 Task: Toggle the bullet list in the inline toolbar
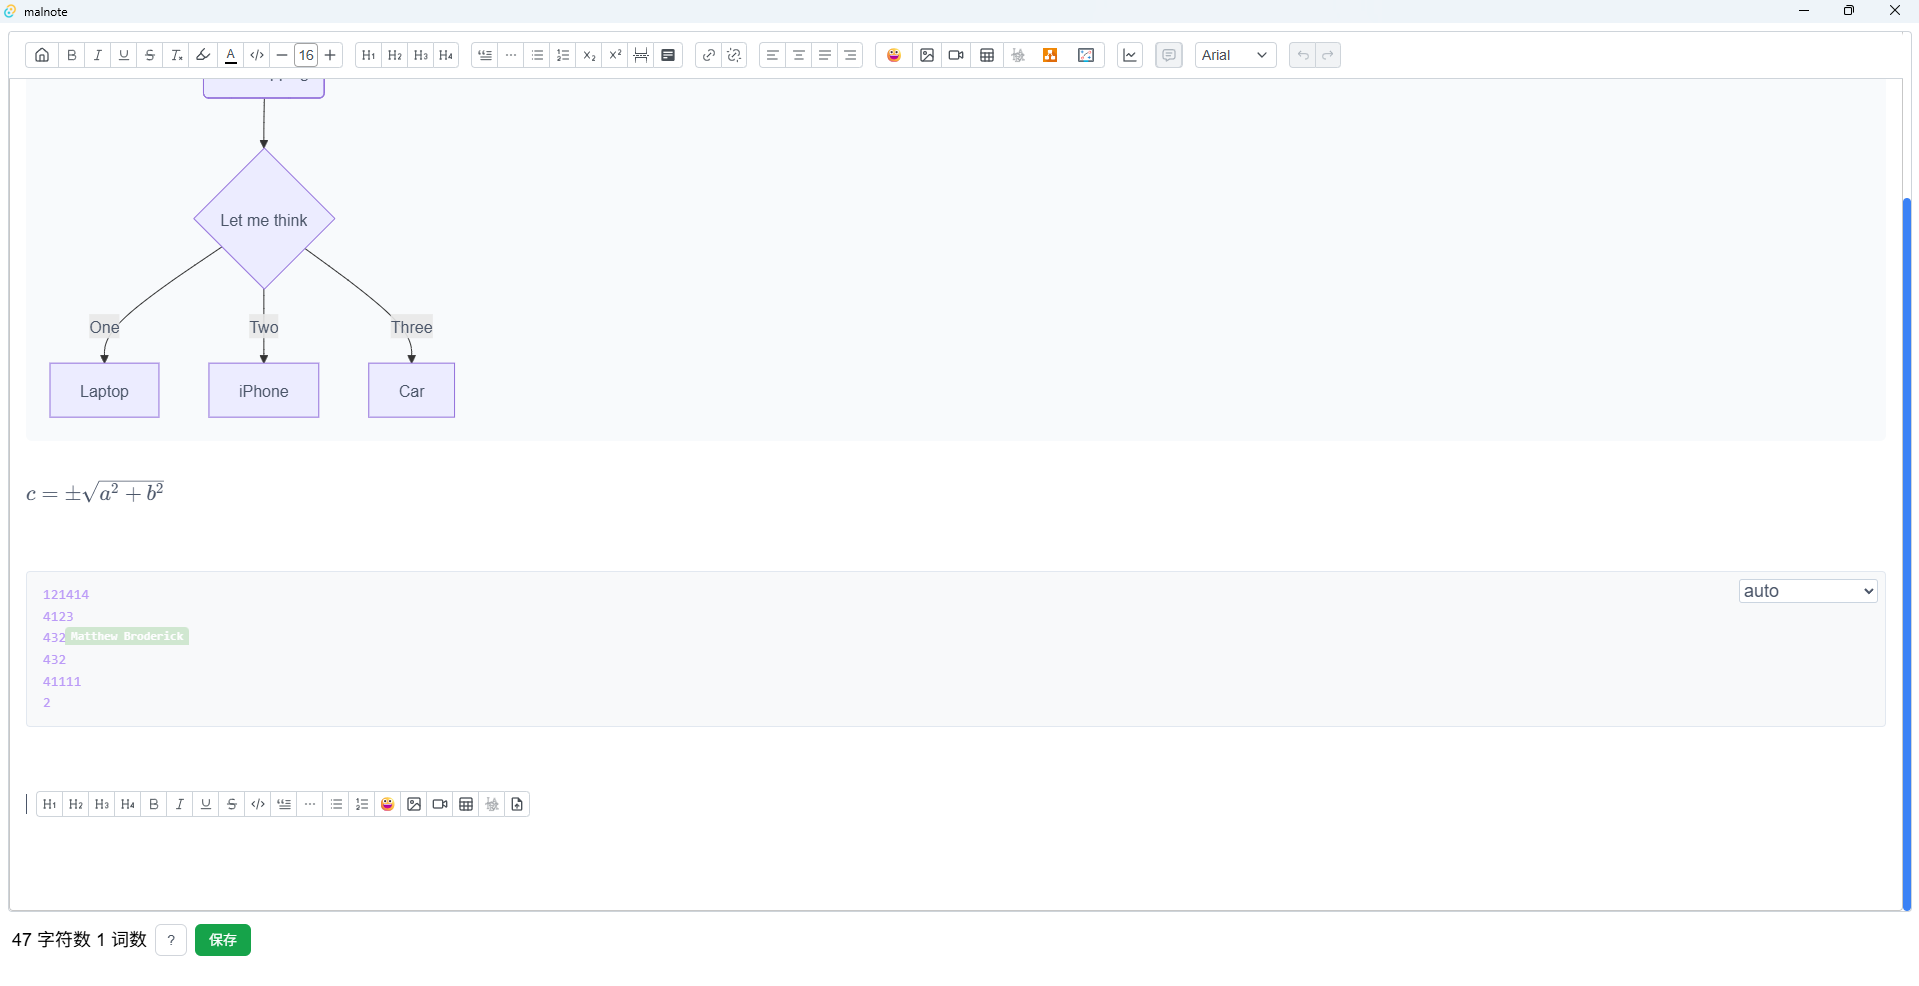(x=337, y=804)
